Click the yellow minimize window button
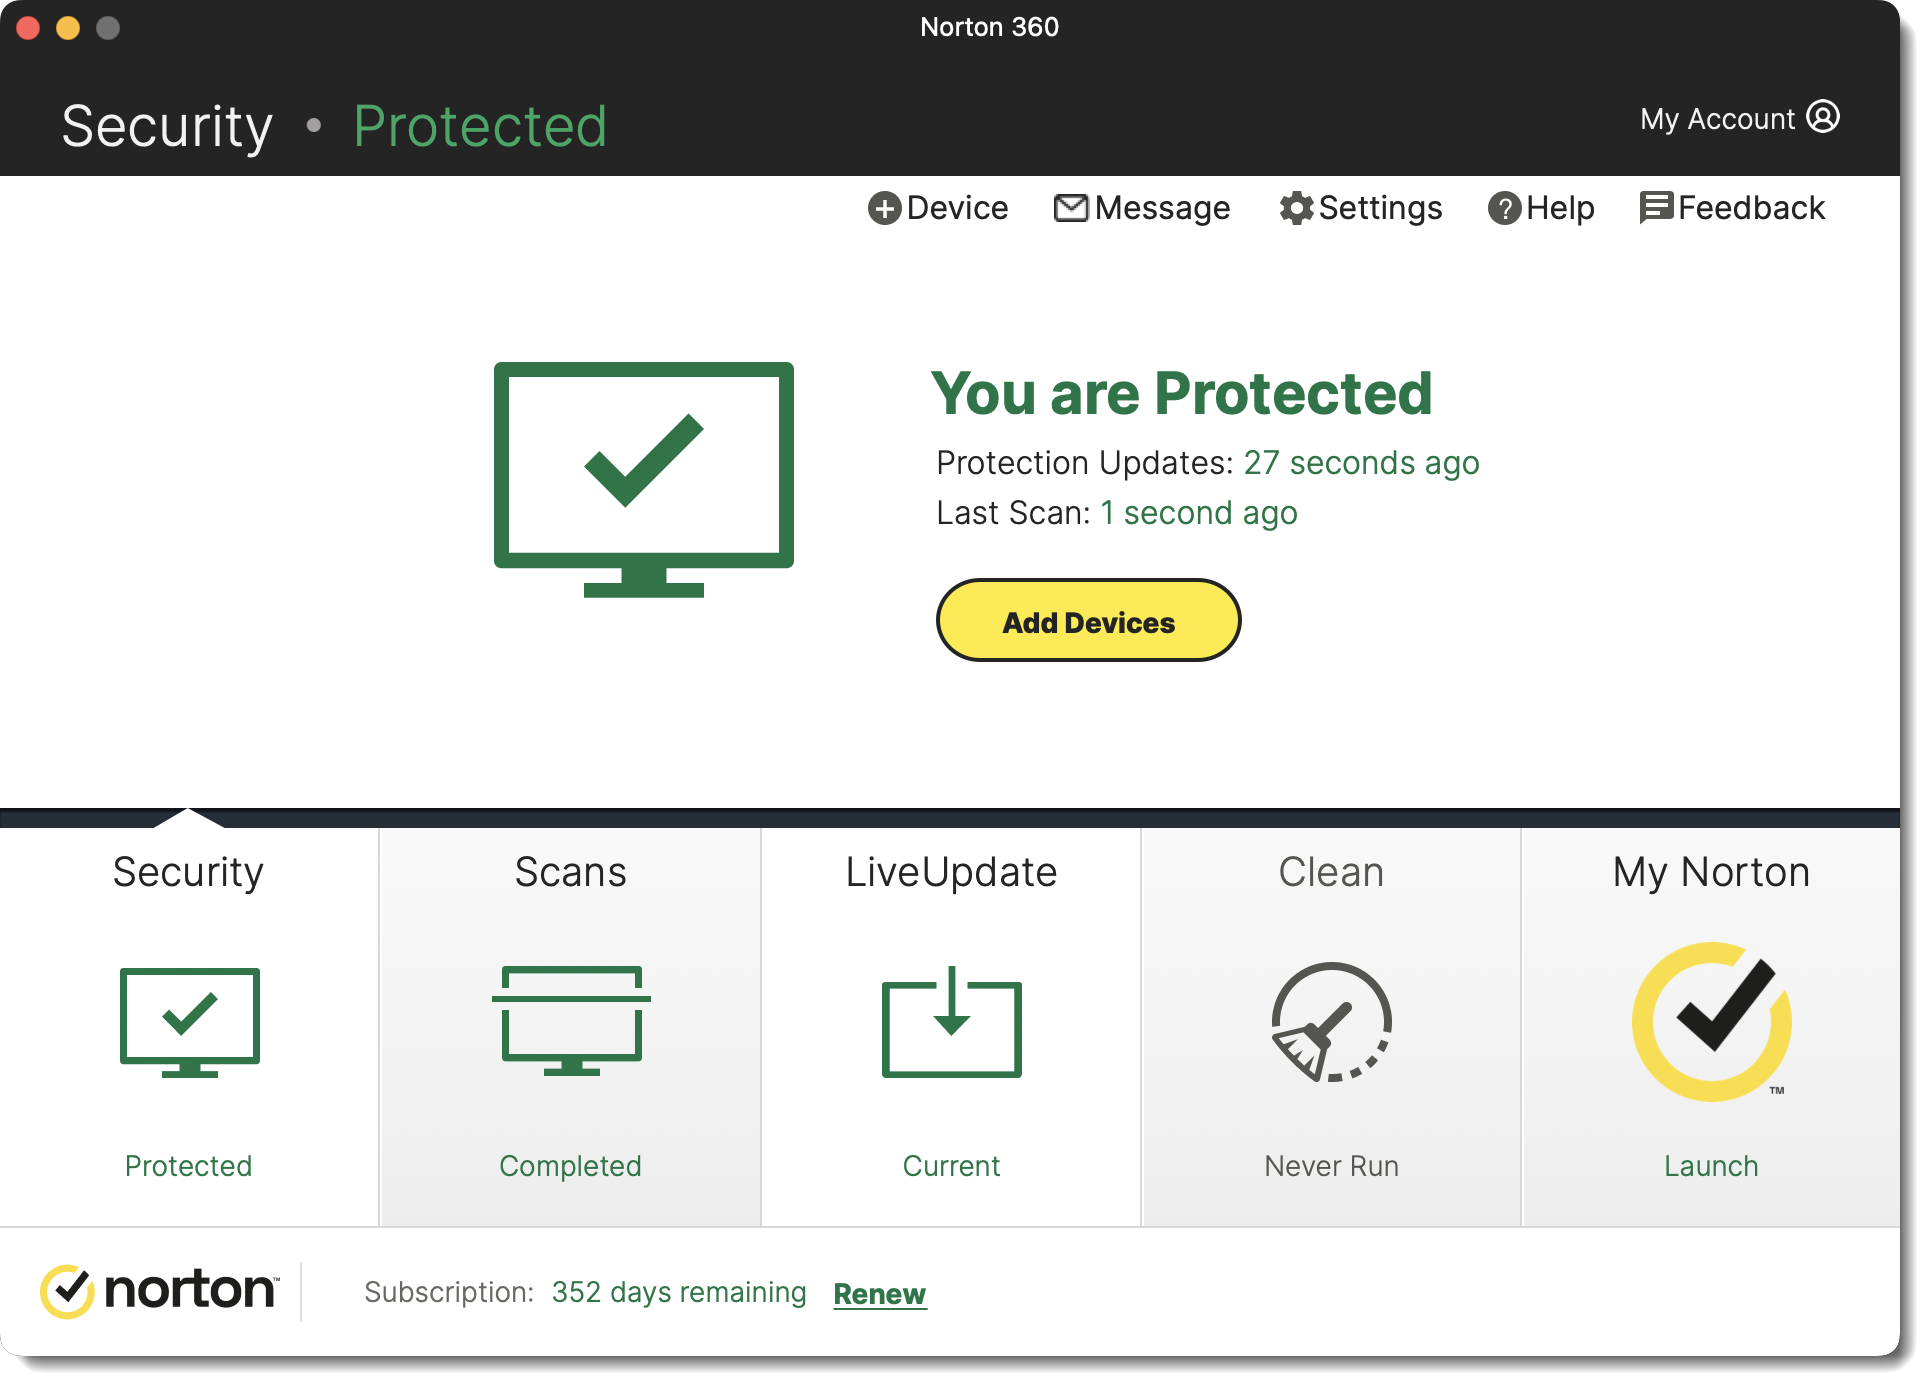 coord(68,27)
